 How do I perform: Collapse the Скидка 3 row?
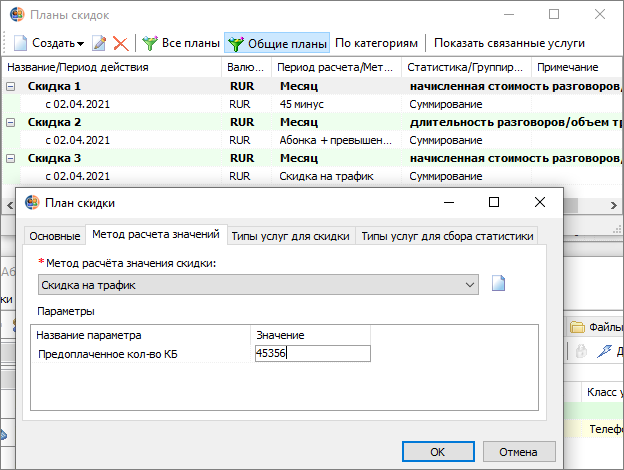[x=11, y=158]
